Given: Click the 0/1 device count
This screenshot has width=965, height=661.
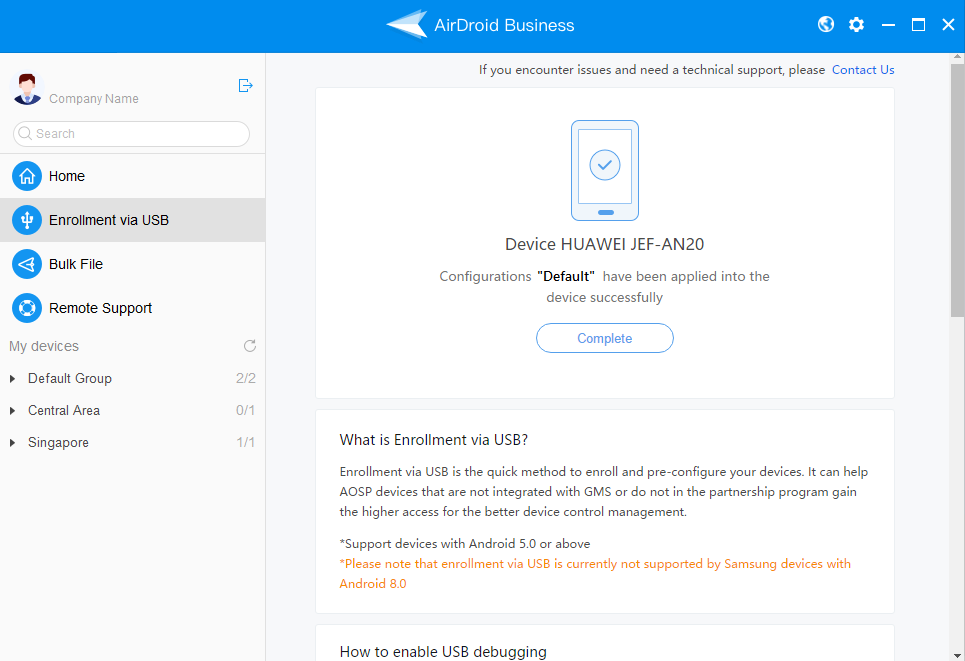Looking at the screenshot, I should [x=246, y=410].
